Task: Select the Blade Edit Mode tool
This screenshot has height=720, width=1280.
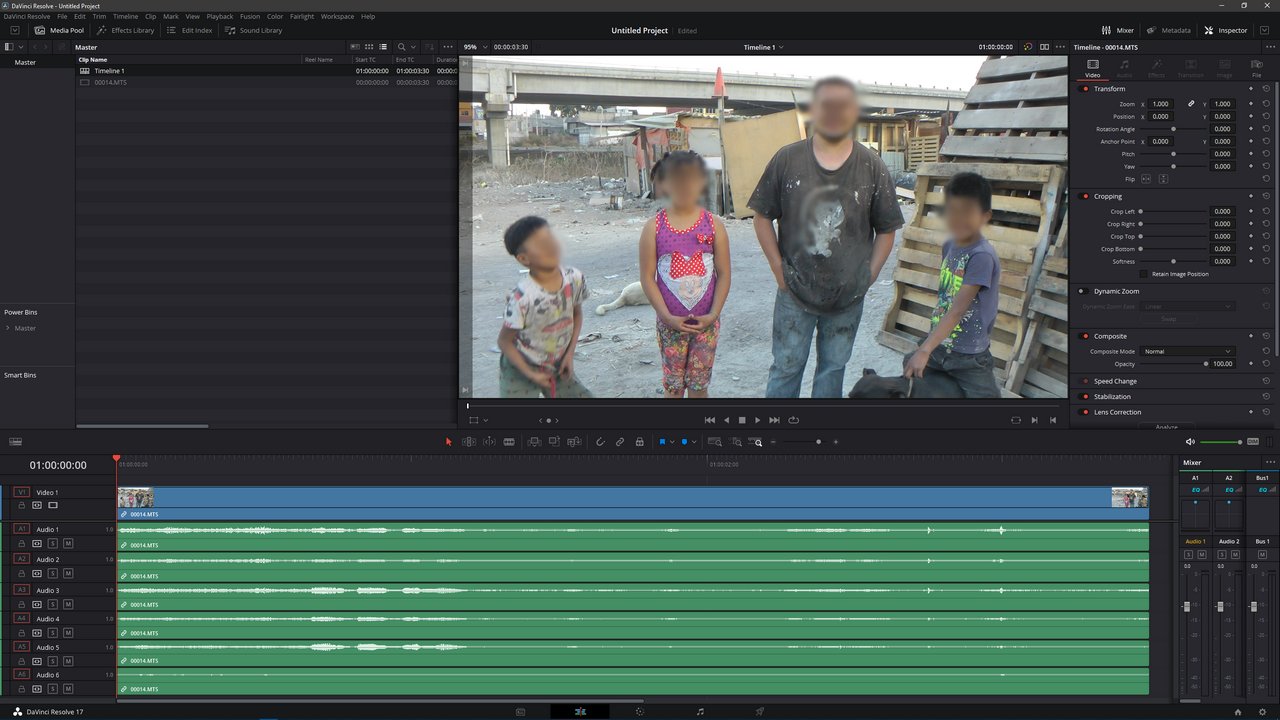Action: 509,441
